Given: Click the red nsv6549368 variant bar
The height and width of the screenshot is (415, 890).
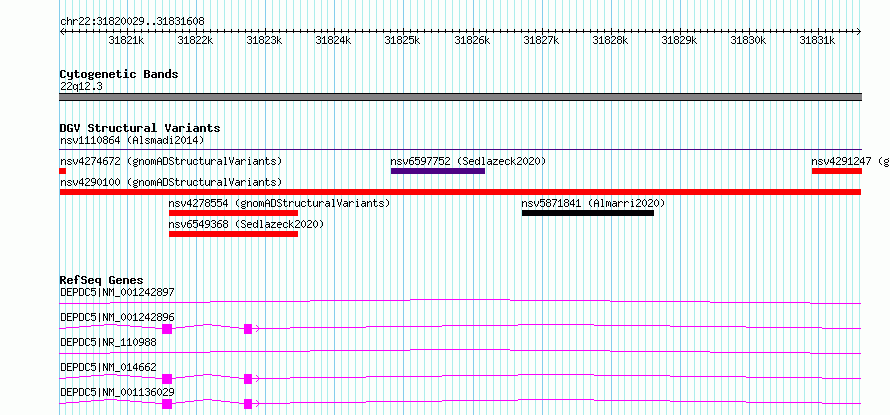Looking at the screenshot, I should click(233, 234).
